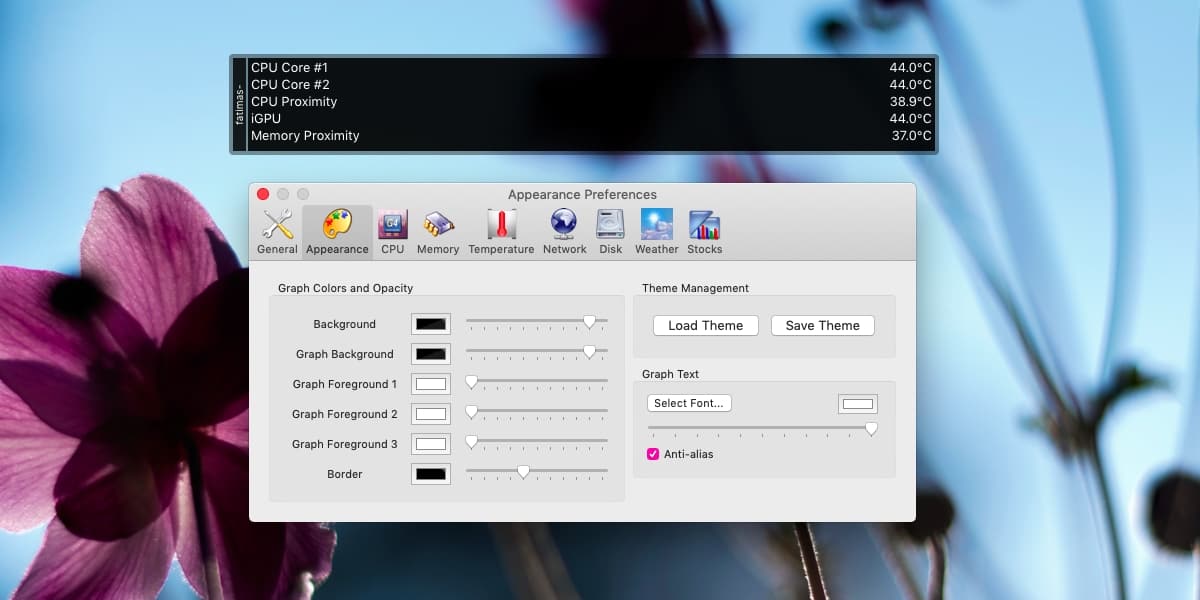Open the Graph Text color swatch
Viewport: 1200px width, 600px height.
pyautogui.click(x=858, y=404)
